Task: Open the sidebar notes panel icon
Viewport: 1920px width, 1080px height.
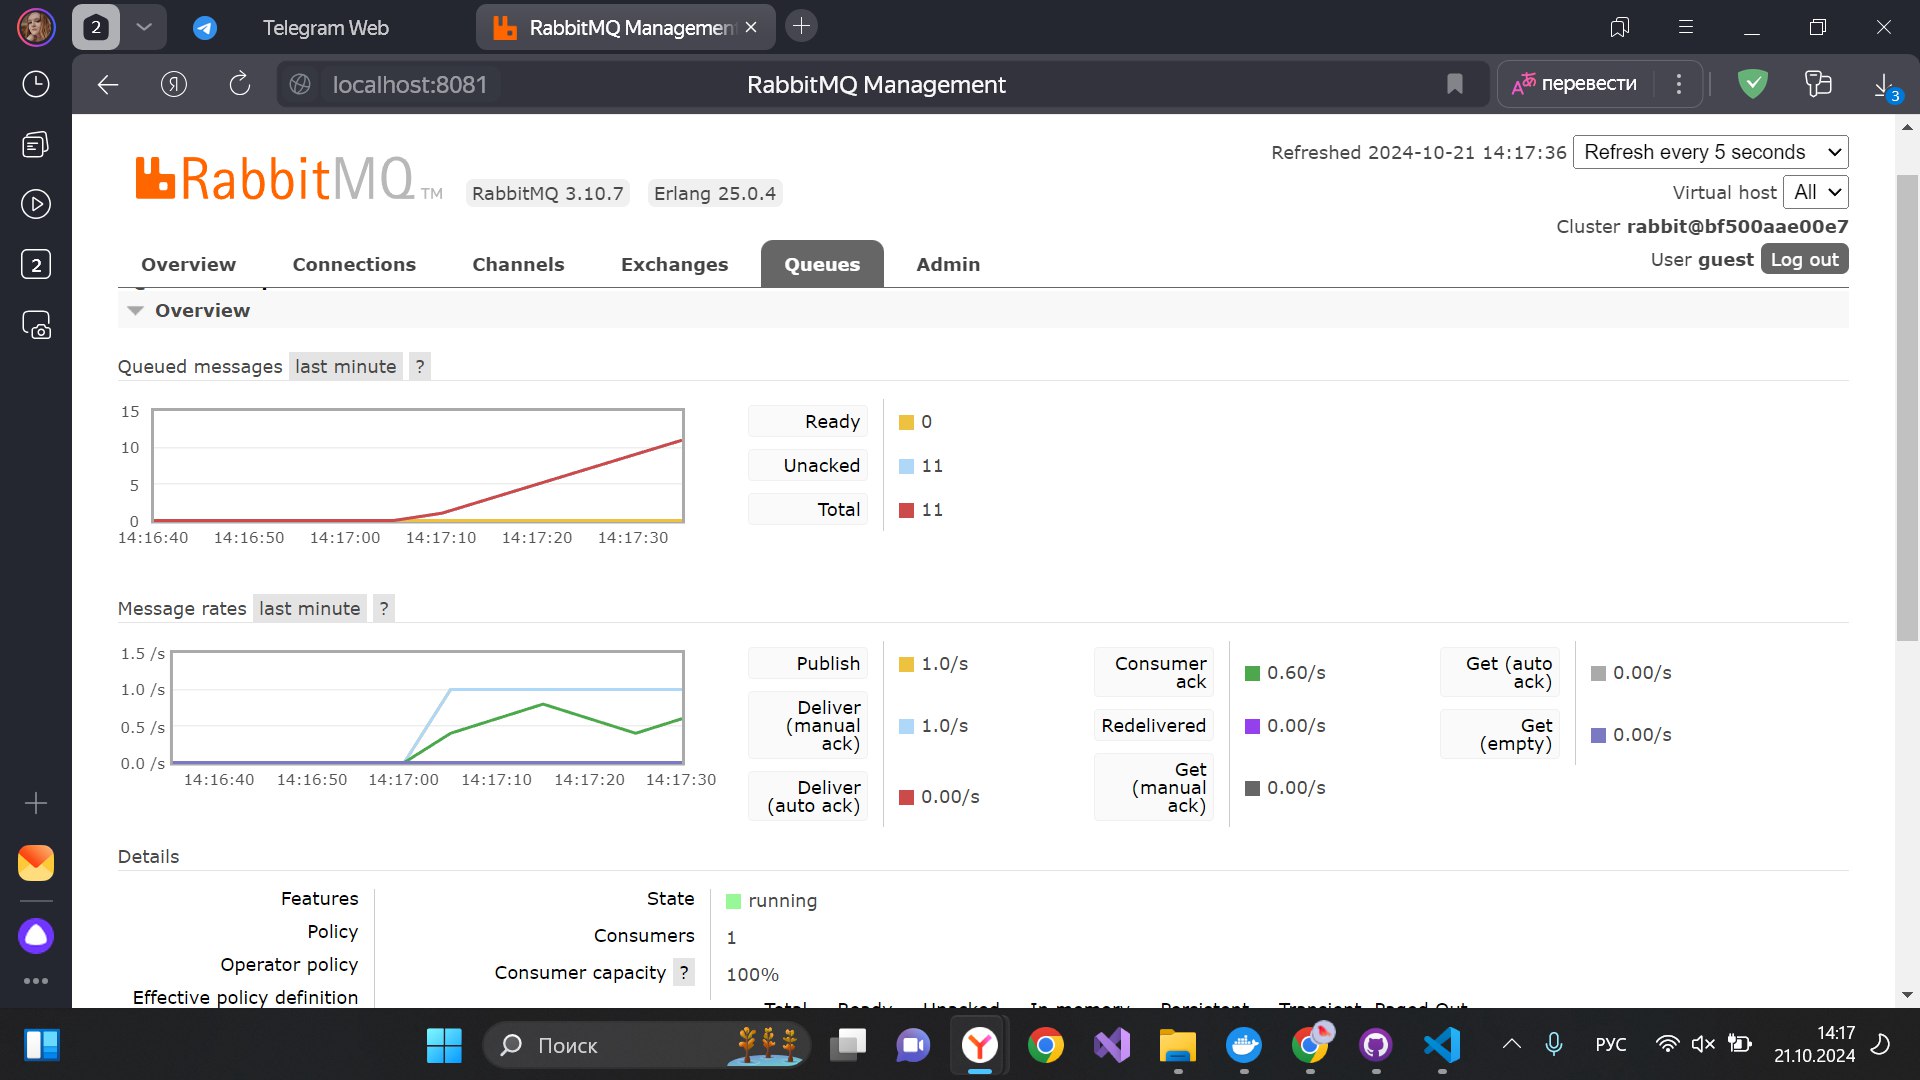Action: (x=36, y=145)
